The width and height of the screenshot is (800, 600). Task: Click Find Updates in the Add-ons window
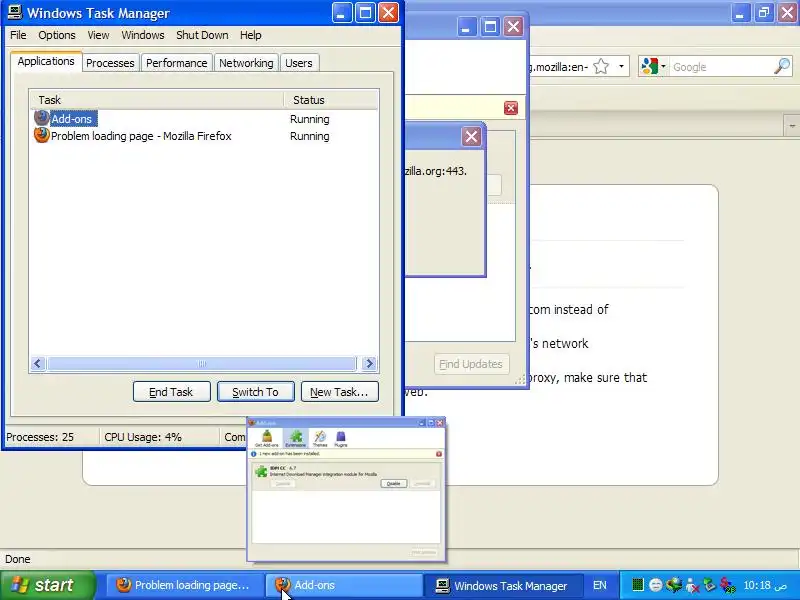point(471,364)
